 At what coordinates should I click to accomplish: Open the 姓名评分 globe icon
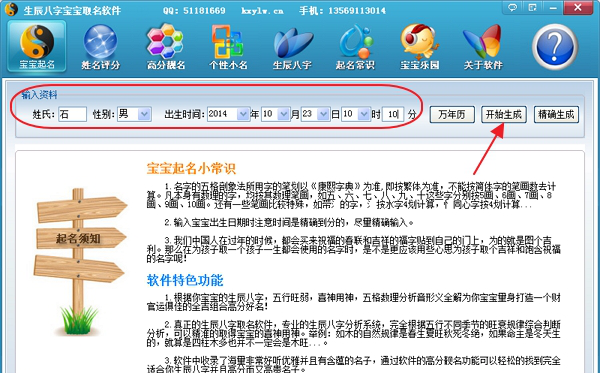tap(101, 47)
